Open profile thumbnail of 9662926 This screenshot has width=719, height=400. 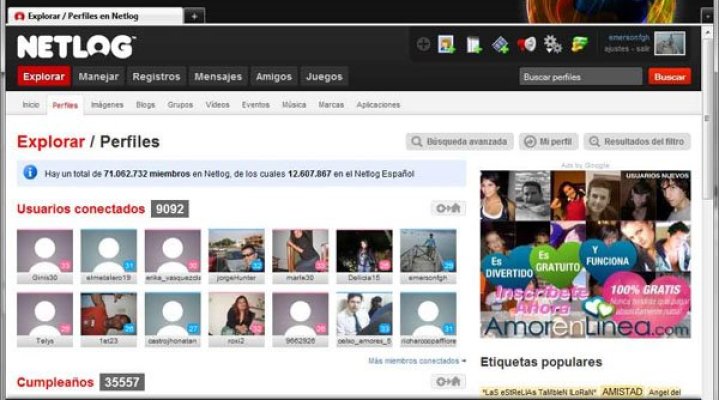300,314
